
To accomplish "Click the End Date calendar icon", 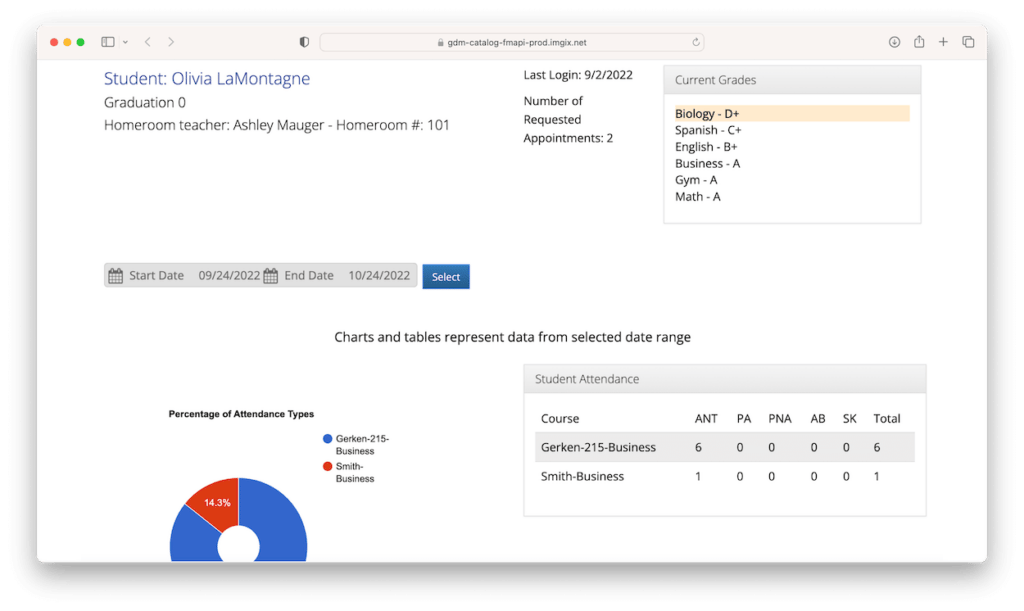I will 270,276.
